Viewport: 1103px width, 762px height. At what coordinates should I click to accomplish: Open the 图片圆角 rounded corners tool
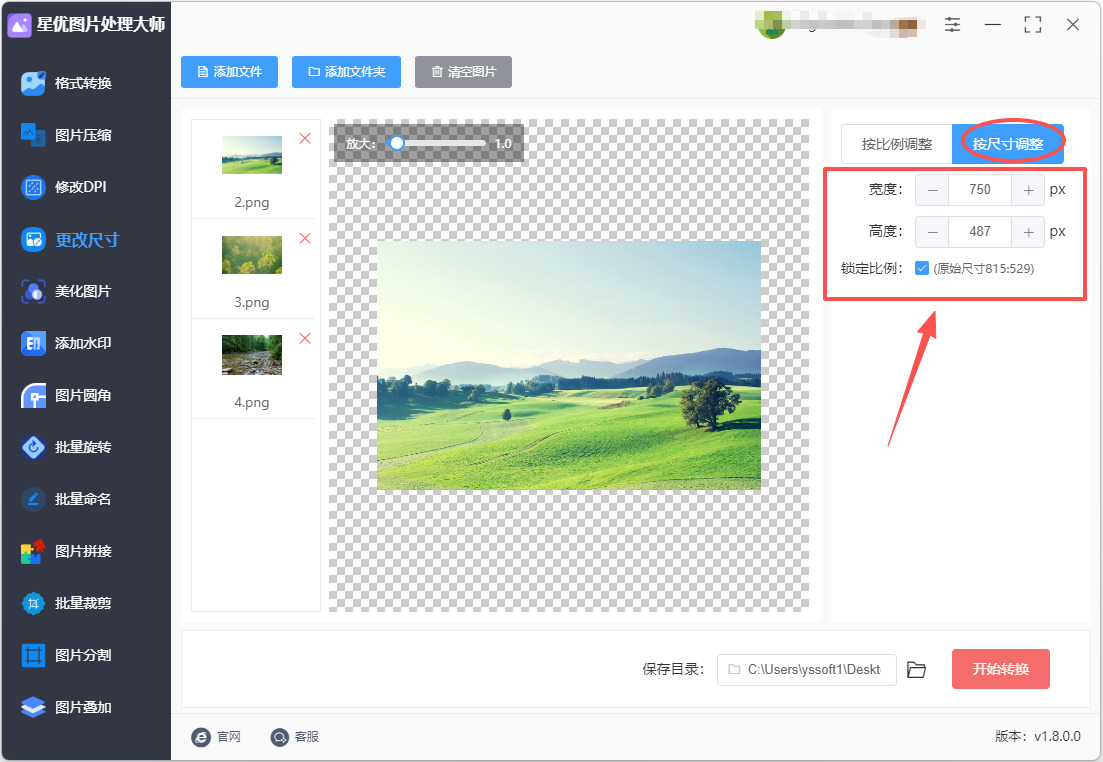pos(67,395)
